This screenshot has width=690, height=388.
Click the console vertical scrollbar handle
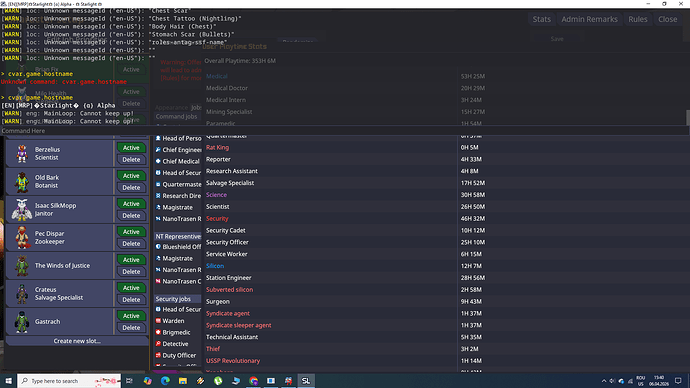(688, 117)
